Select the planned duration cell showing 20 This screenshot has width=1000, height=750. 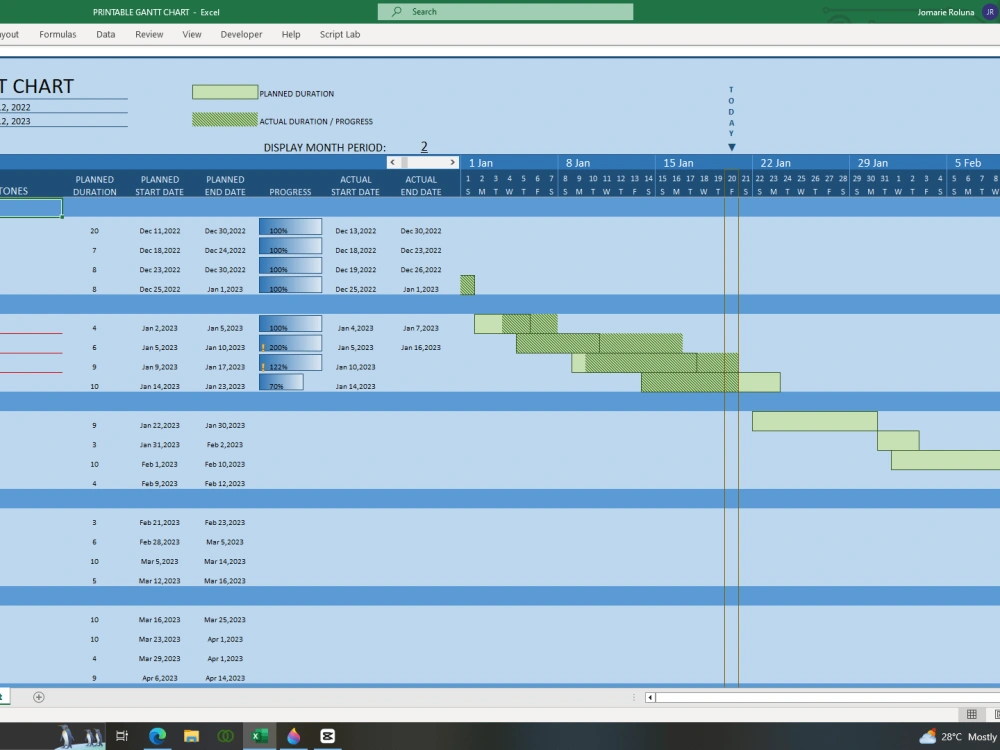(x=94, y=231)
